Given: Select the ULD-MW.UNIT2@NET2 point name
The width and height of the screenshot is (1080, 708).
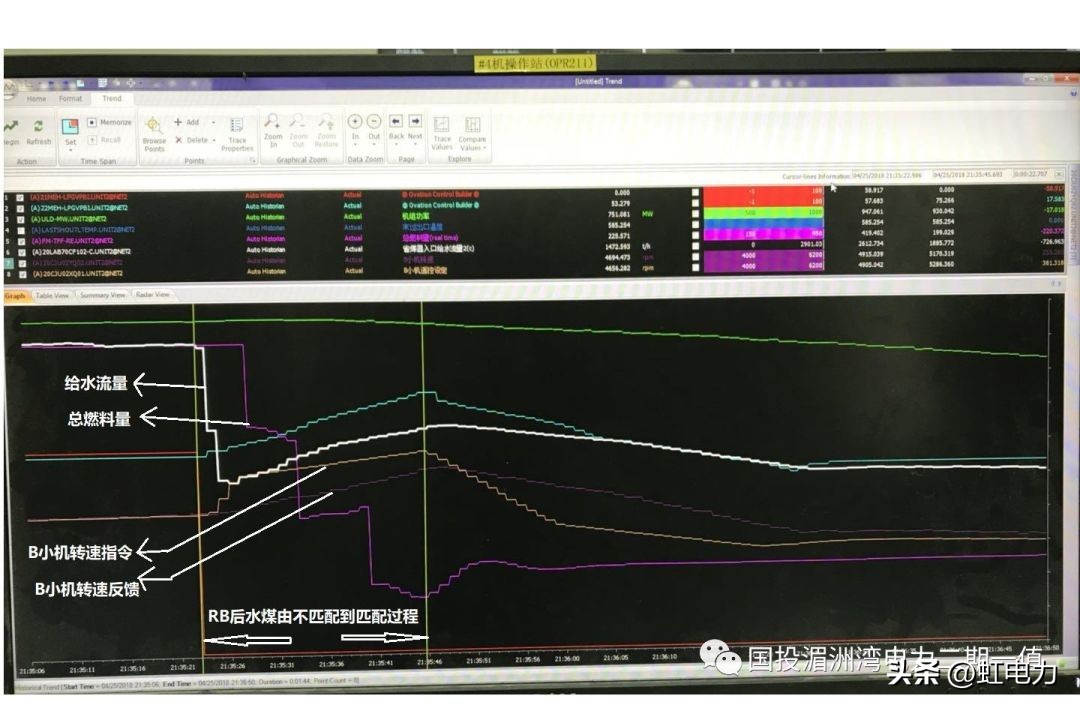Looking at the screenshot, I should 68,219.
